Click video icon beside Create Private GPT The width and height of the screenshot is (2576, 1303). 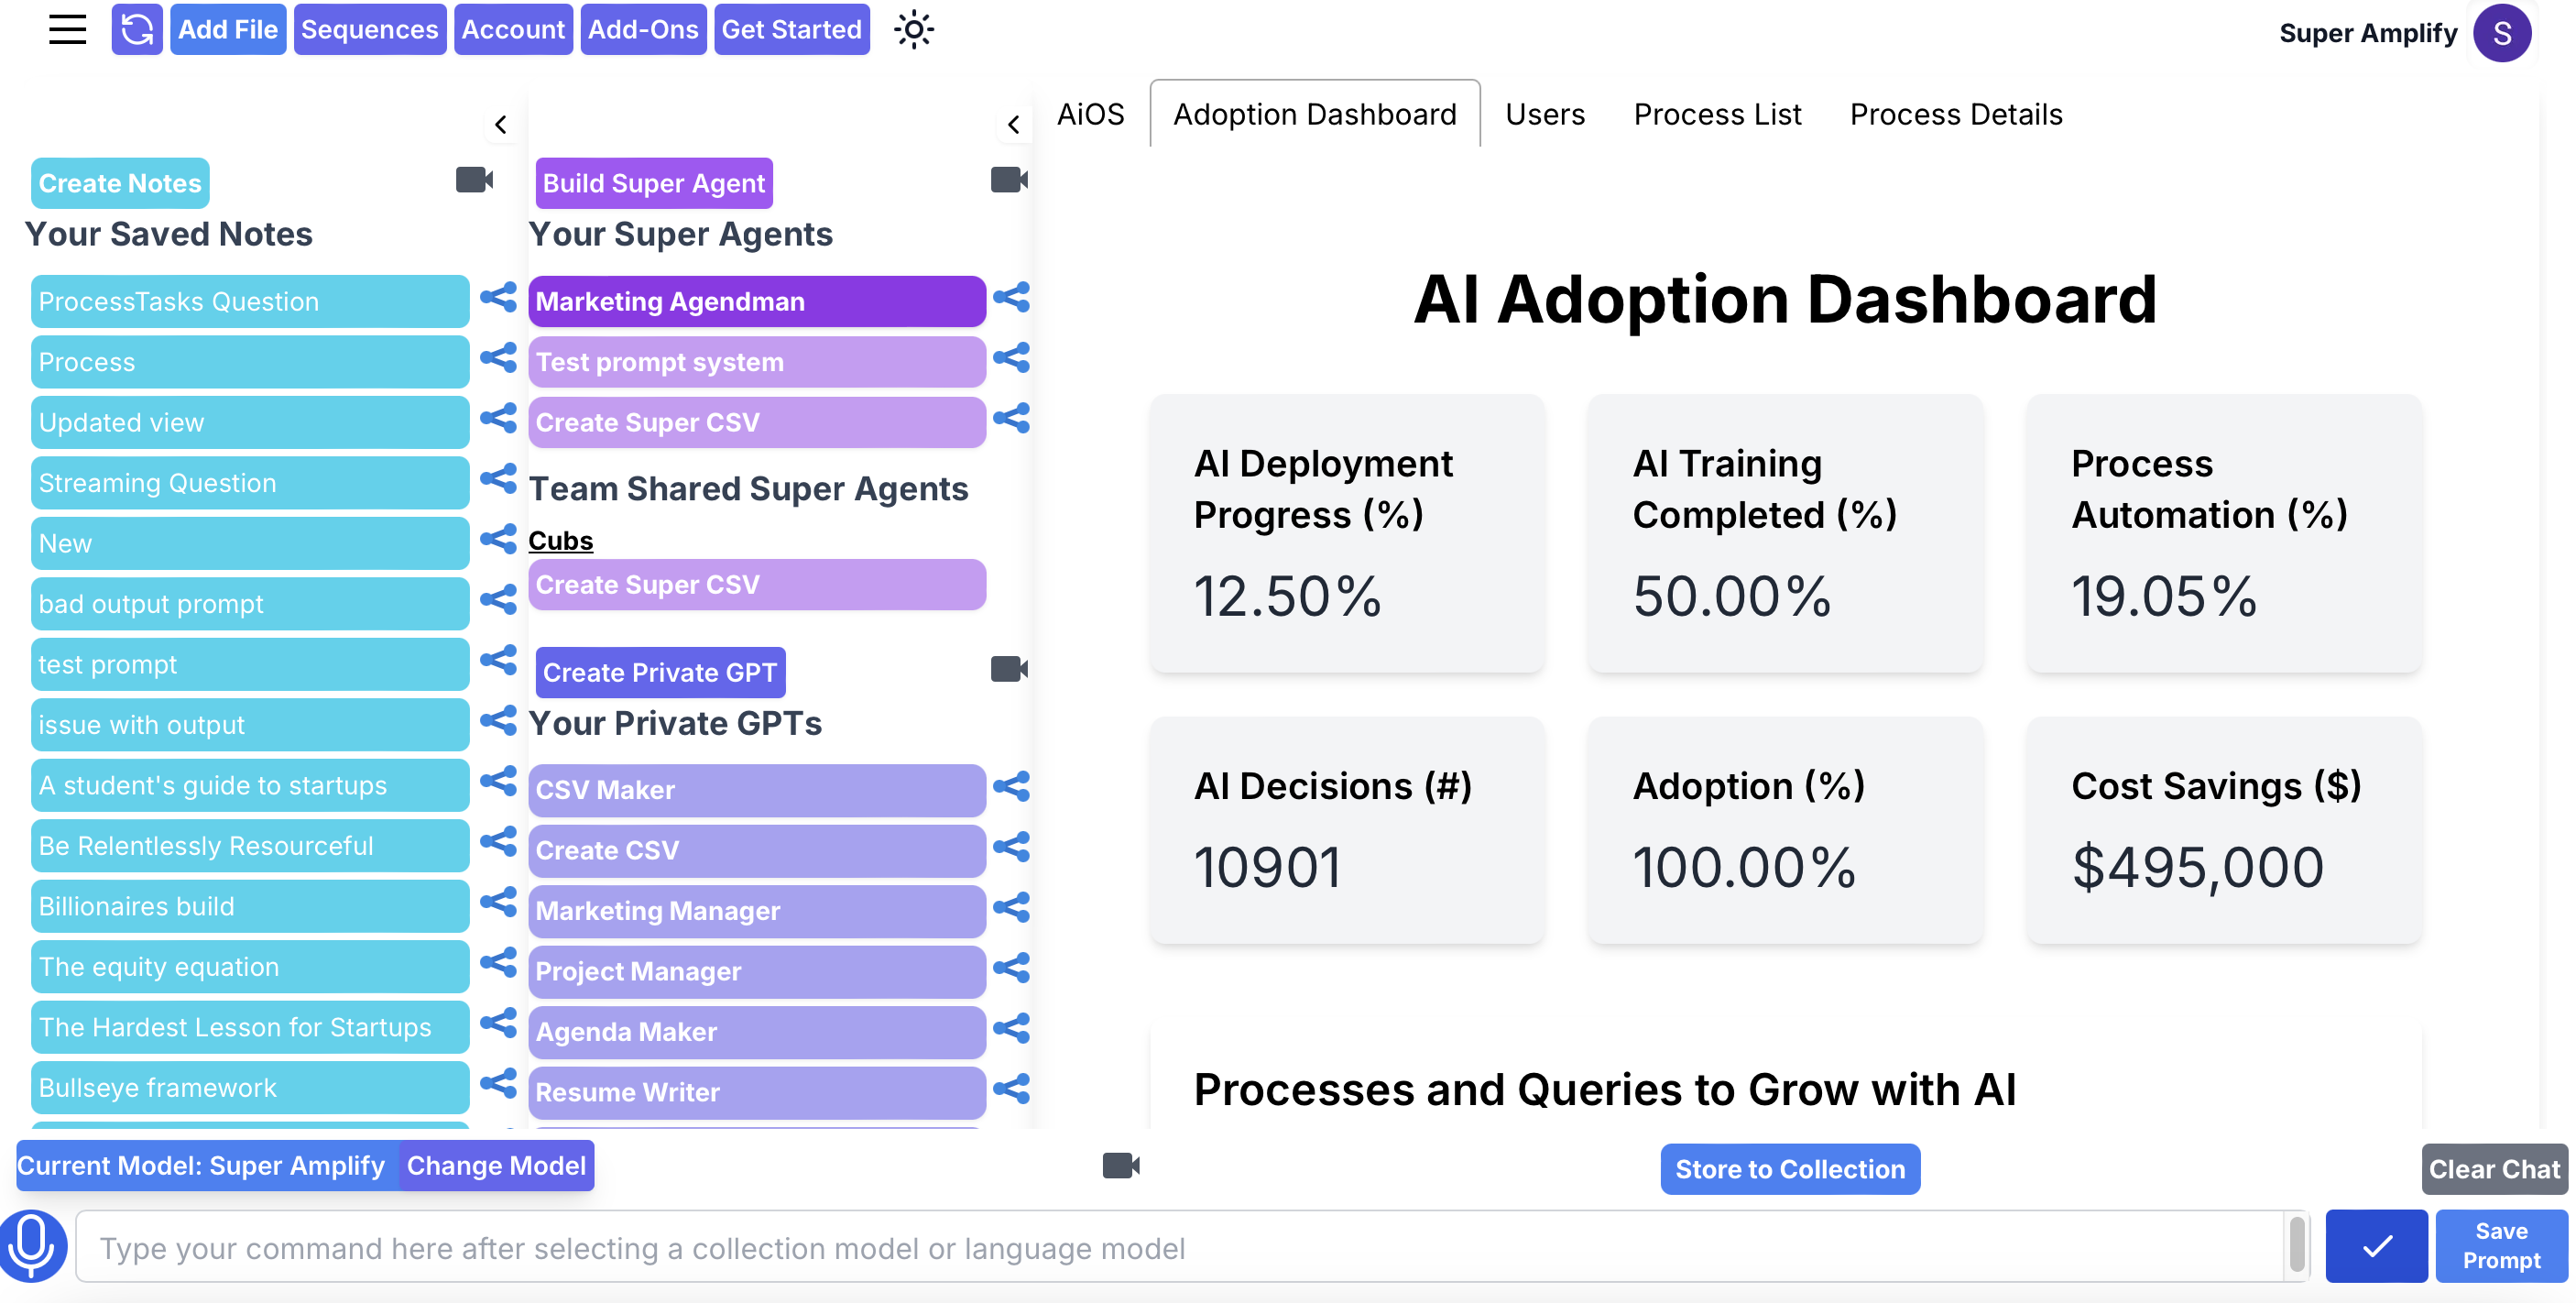tap(1009, 669)
